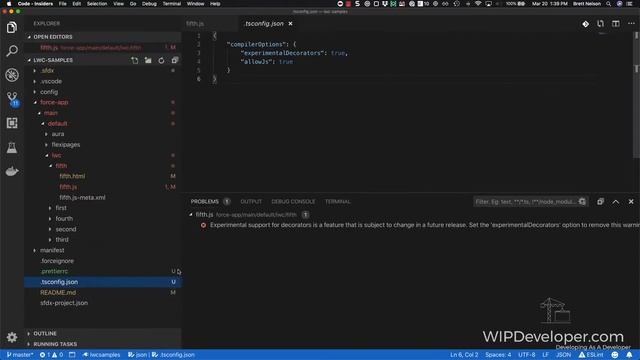The height and width of the screenshot is (360, 640).
Task: Expand the aura folder
Action: (x=58, y=134)
